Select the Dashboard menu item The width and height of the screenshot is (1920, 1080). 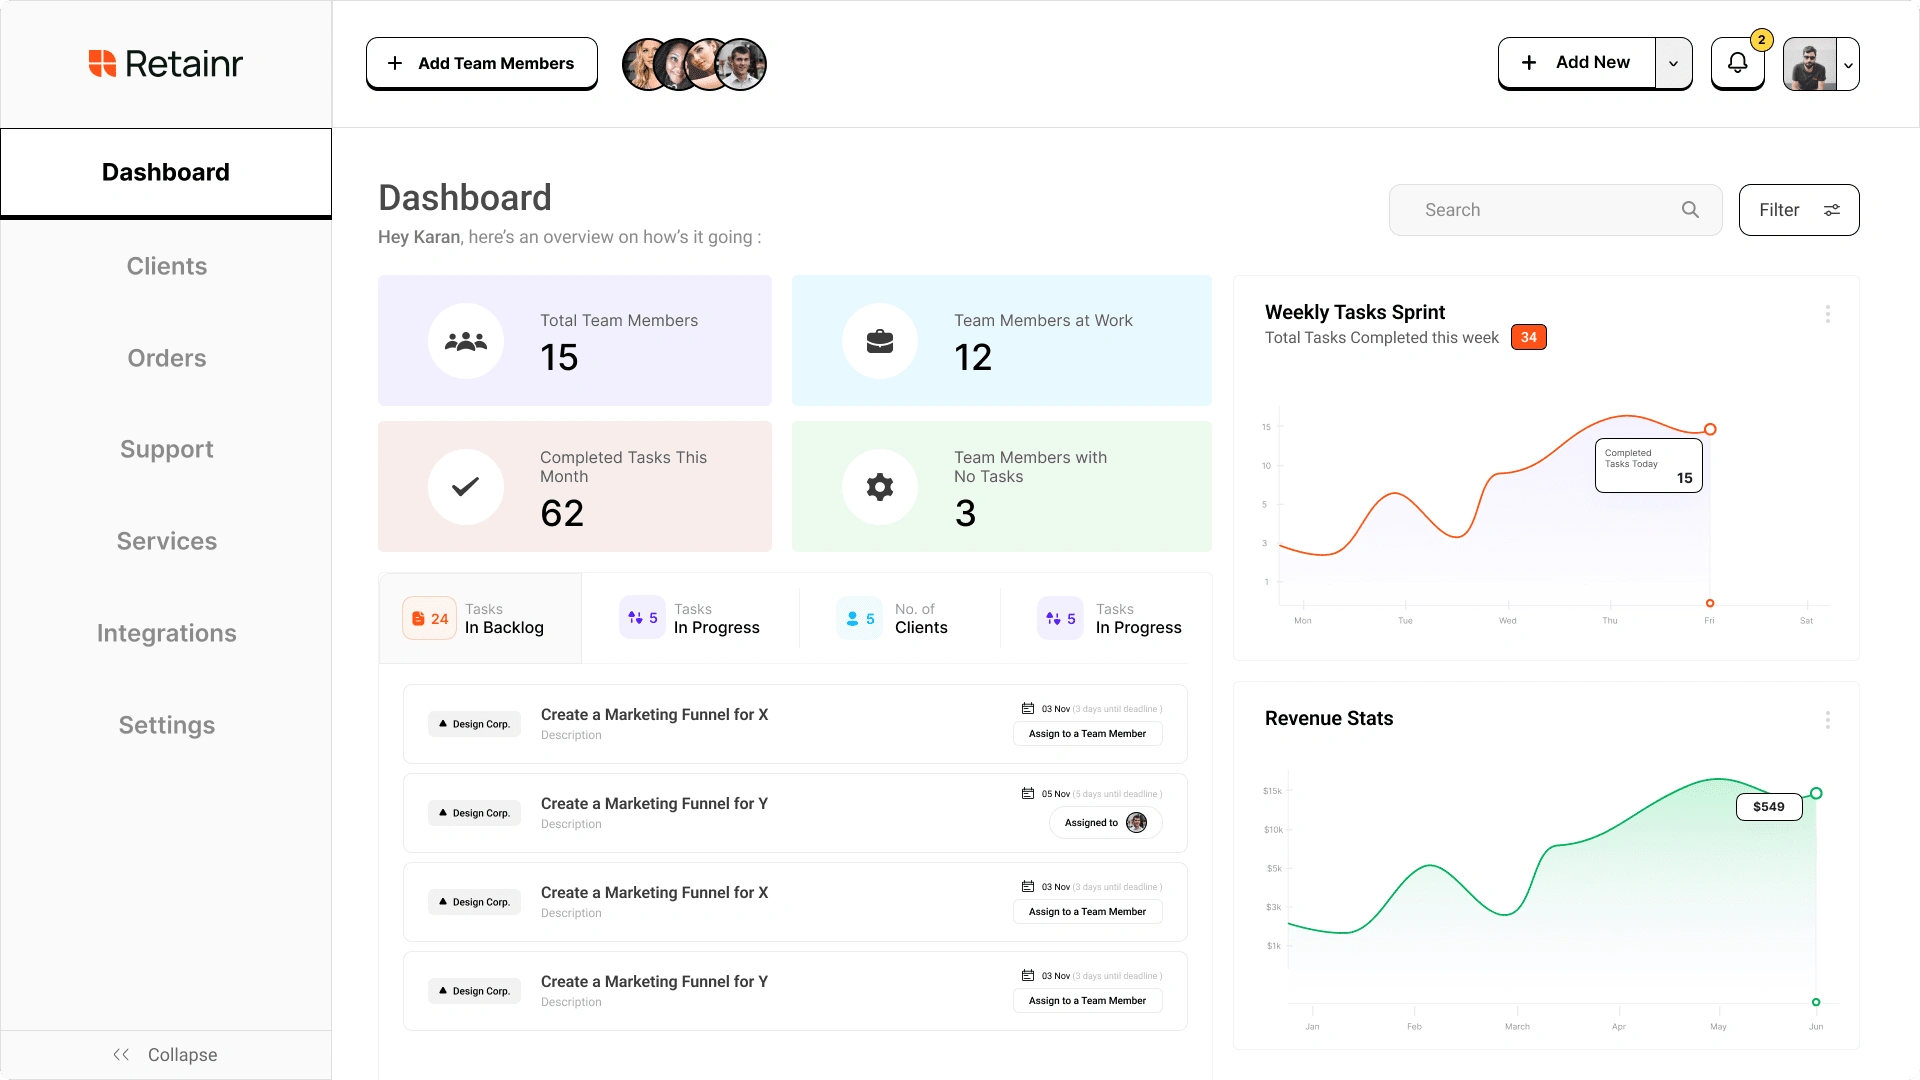[x=165, y=171]
